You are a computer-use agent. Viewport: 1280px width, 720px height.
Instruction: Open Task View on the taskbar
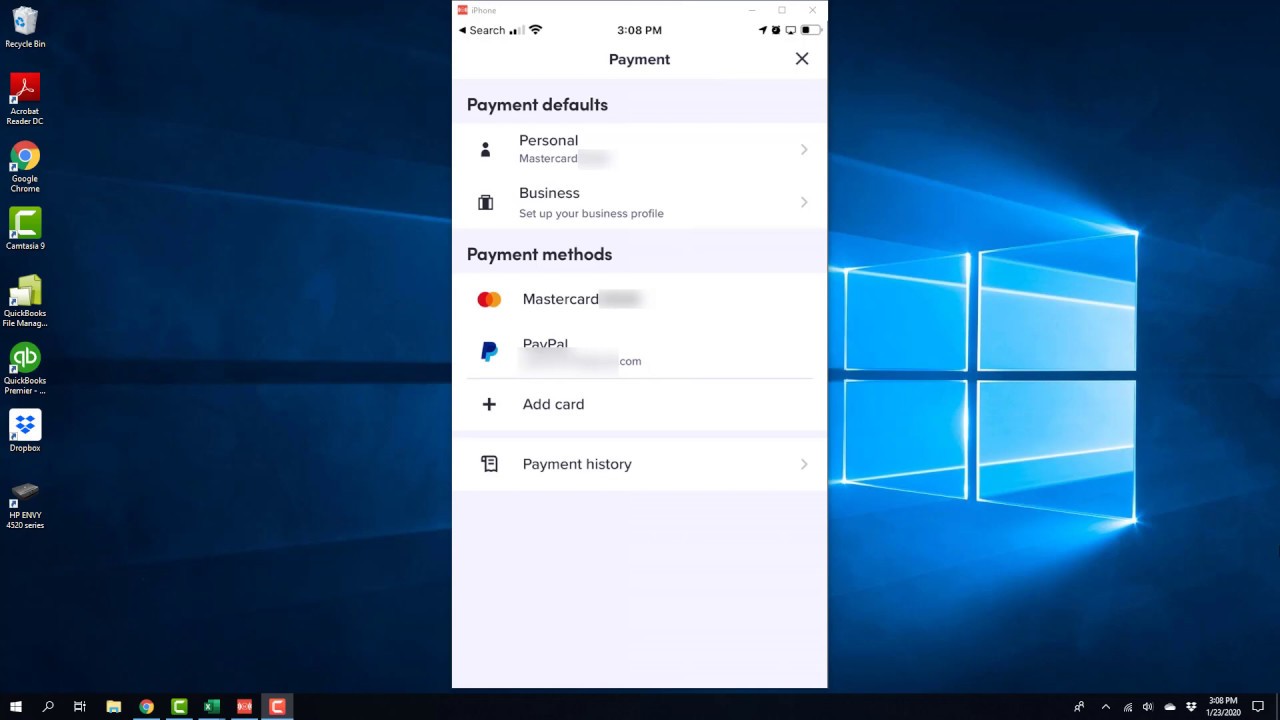click(x=80, y=706)
